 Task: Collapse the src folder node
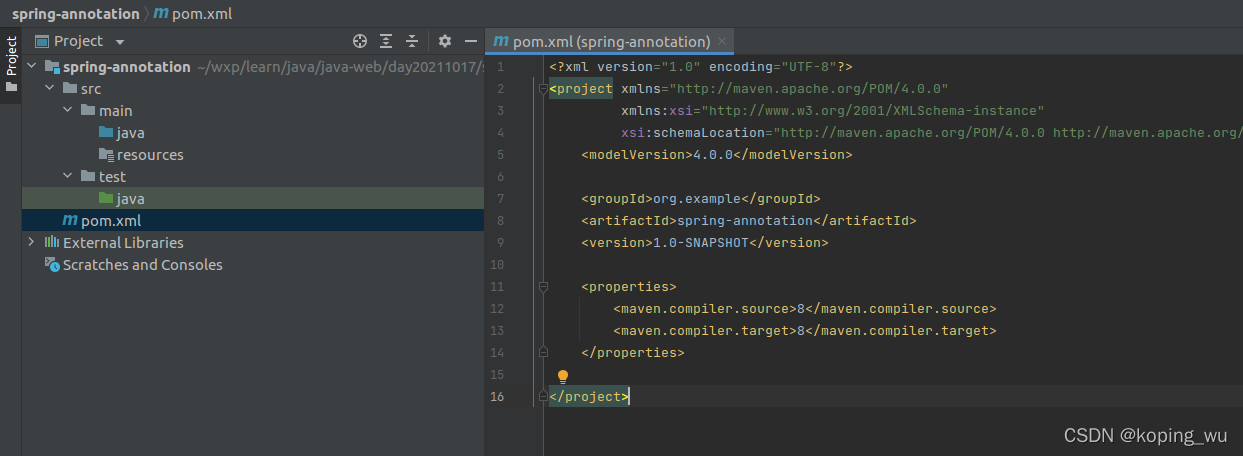click(50, 88)
